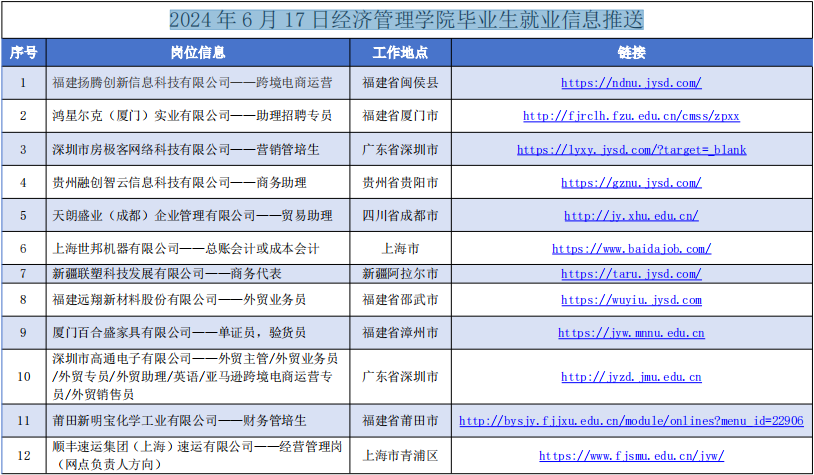Follow the gznu.jysd.com hyperlink
Viewport: 814px width, 475px height.
click(x=631, y=183)
